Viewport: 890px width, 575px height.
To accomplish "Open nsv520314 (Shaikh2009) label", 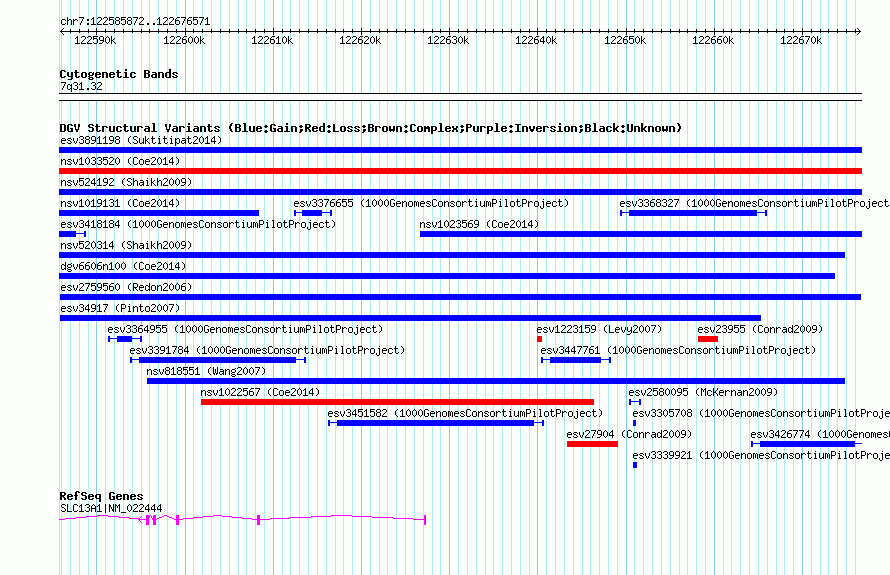I will pos(126,245).
